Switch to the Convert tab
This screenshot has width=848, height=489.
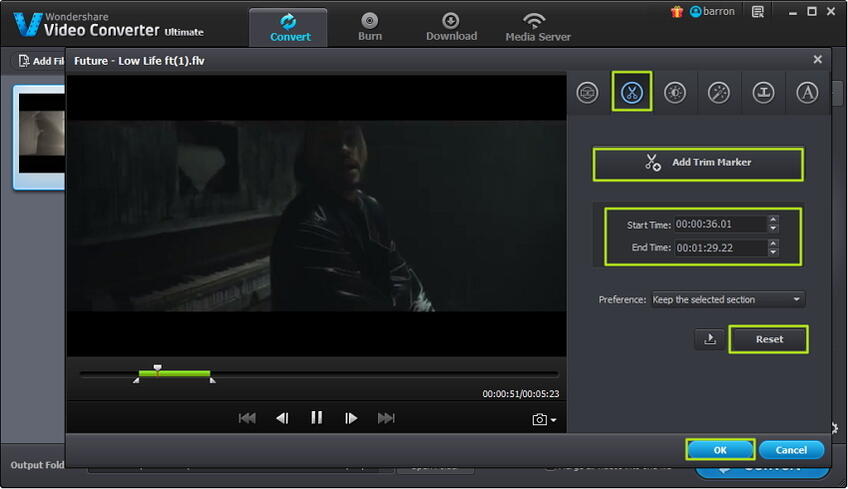(x=290, y=28)
